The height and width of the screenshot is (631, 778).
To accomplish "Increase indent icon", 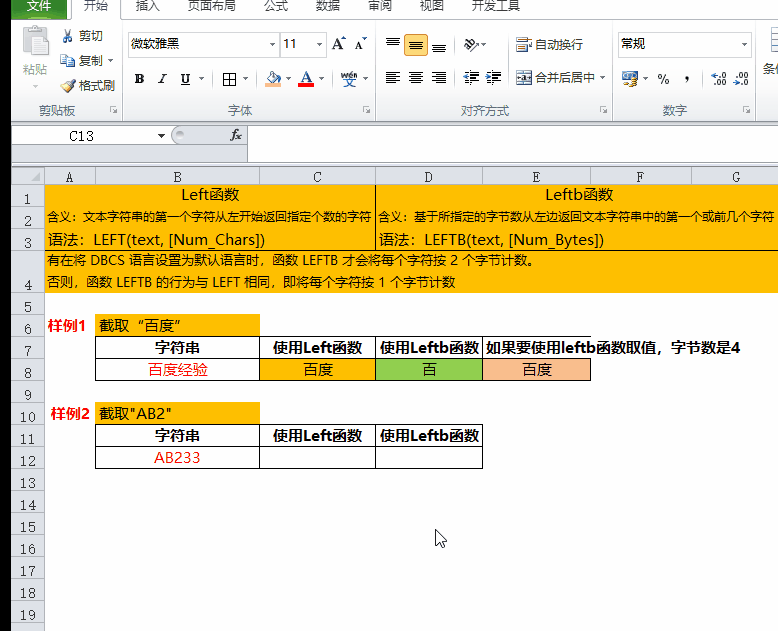I will click(494, 77).
